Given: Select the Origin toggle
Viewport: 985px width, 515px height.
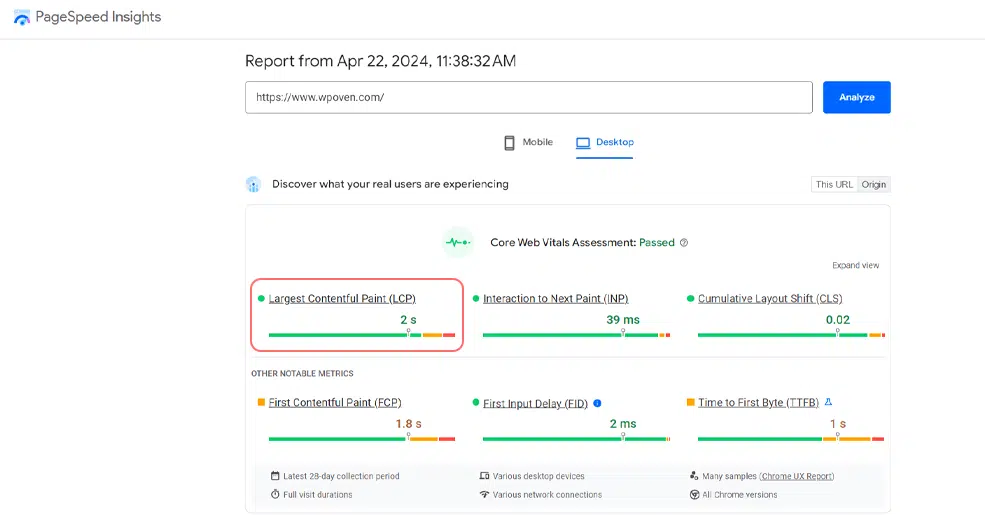Looking at the screenshot, I should (x=874, y=185).
